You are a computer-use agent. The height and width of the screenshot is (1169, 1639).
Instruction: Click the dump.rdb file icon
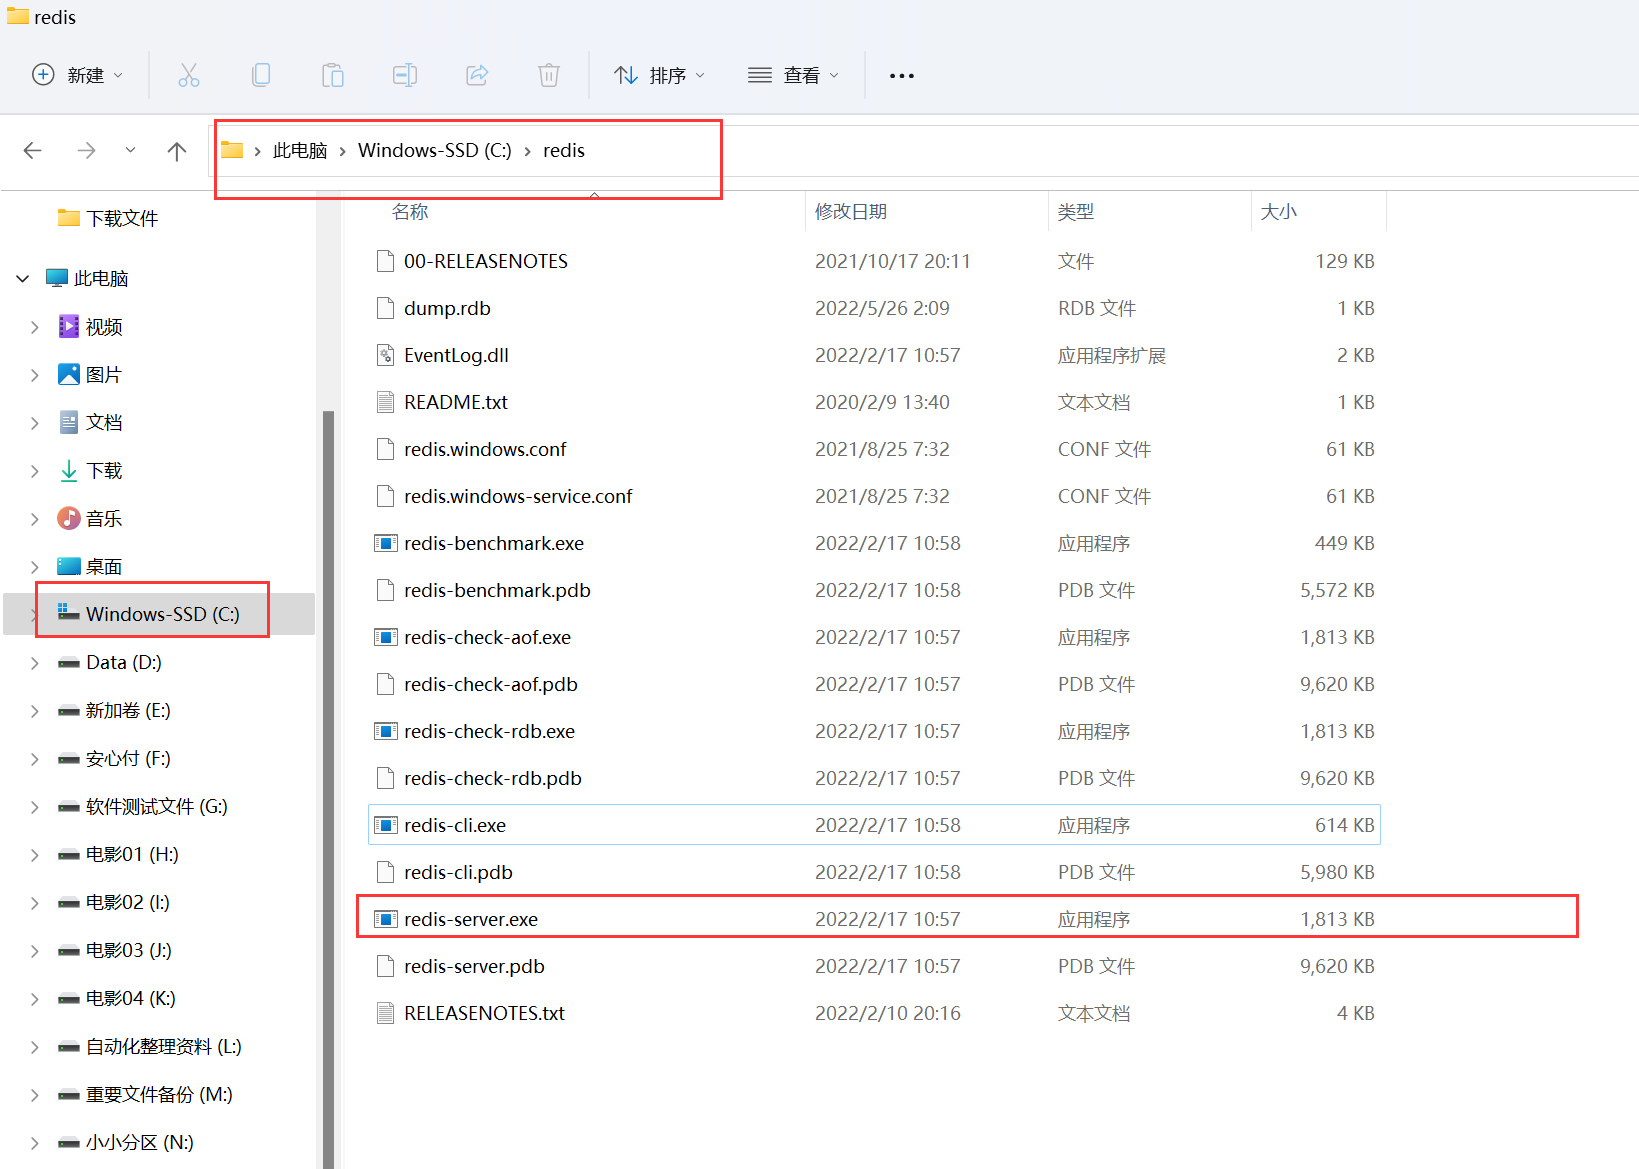pyautogui.click(x=385, y=308)
